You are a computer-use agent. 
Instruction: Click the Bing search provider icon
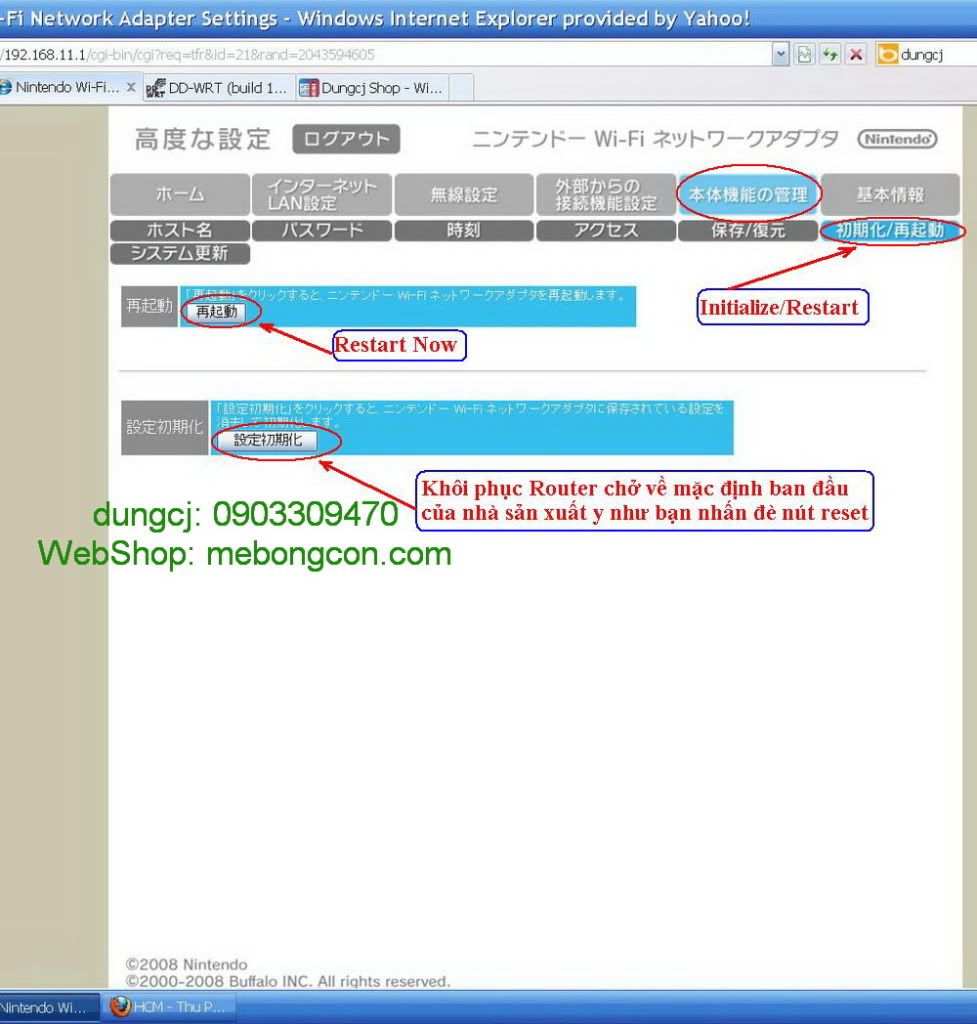887,55
